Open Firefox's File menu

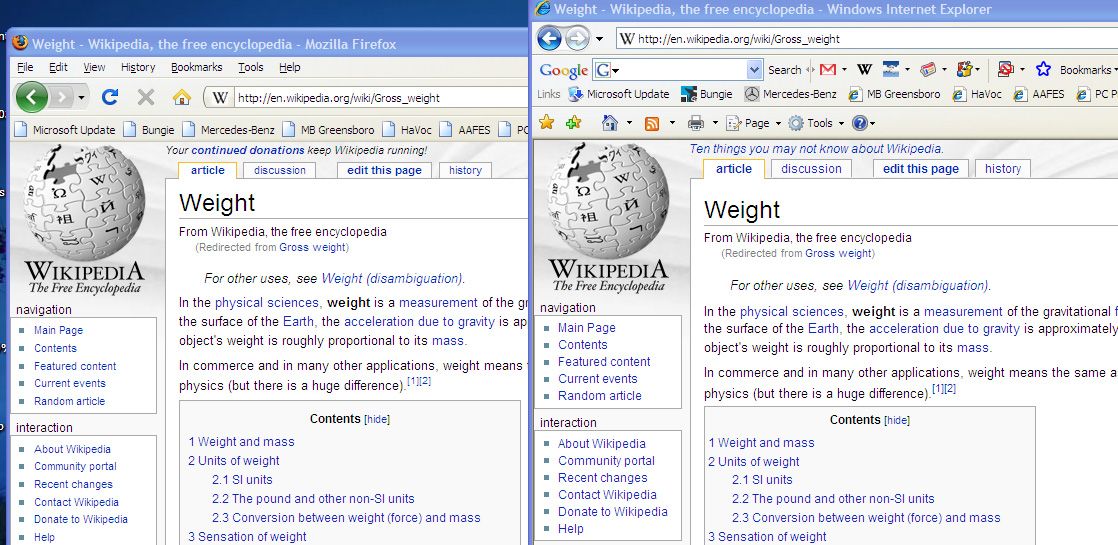tap(25, 67)
